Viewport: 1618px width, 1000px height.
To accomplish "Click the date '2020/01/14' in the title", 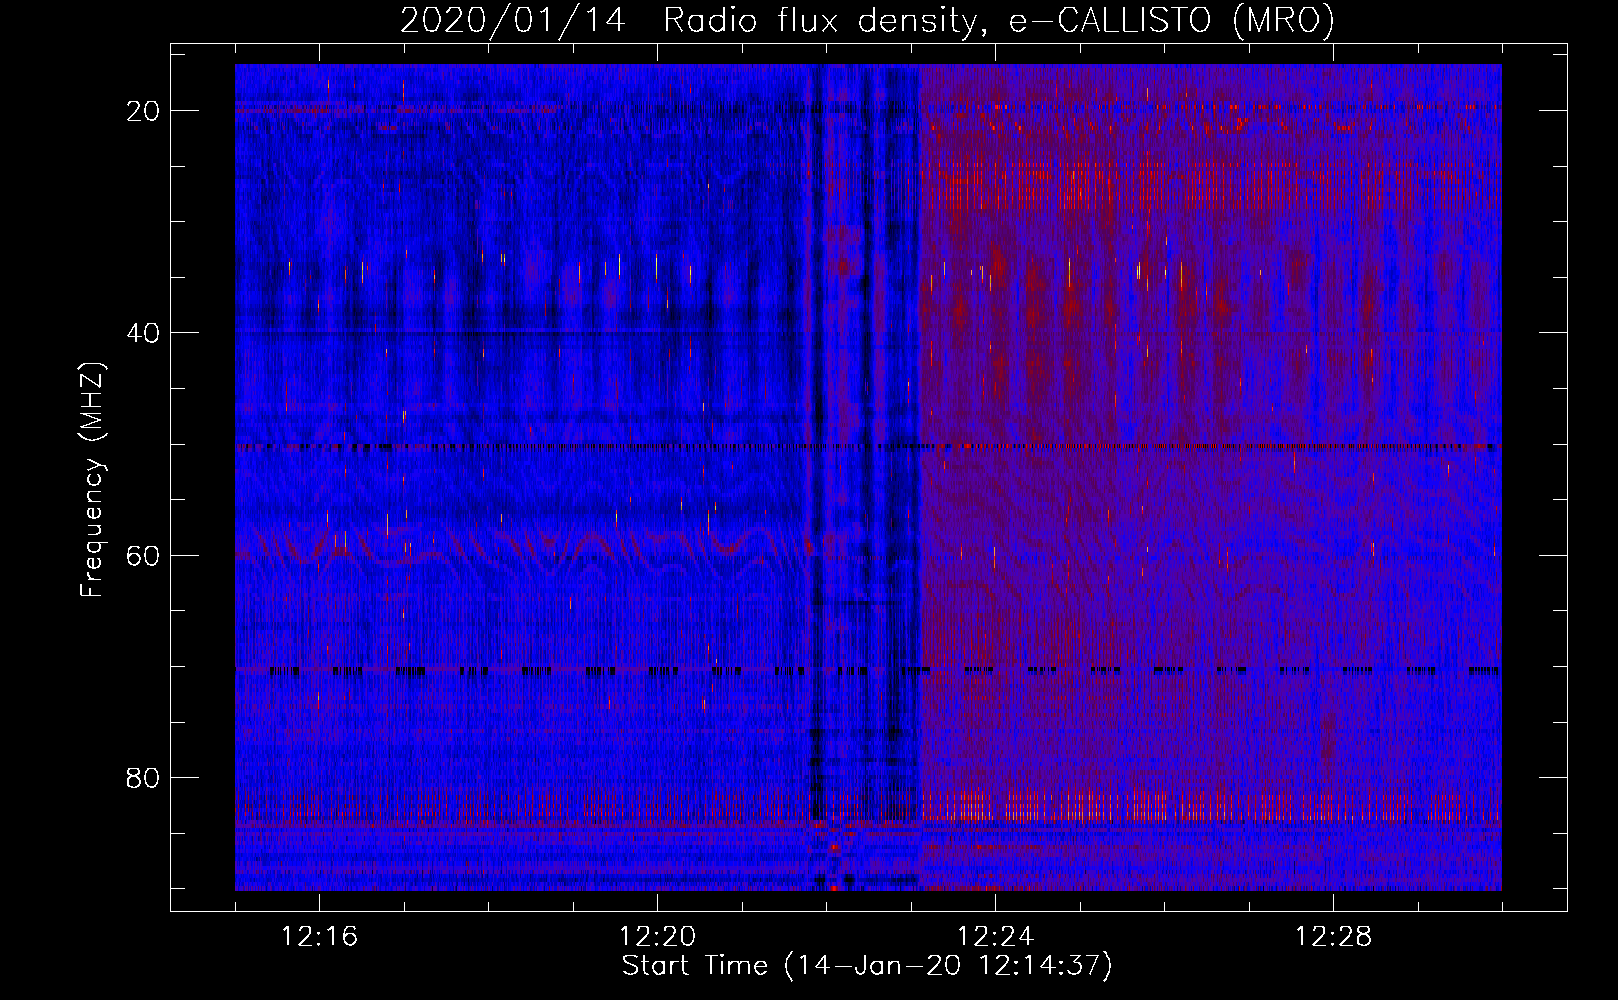I will click(513, 20).
